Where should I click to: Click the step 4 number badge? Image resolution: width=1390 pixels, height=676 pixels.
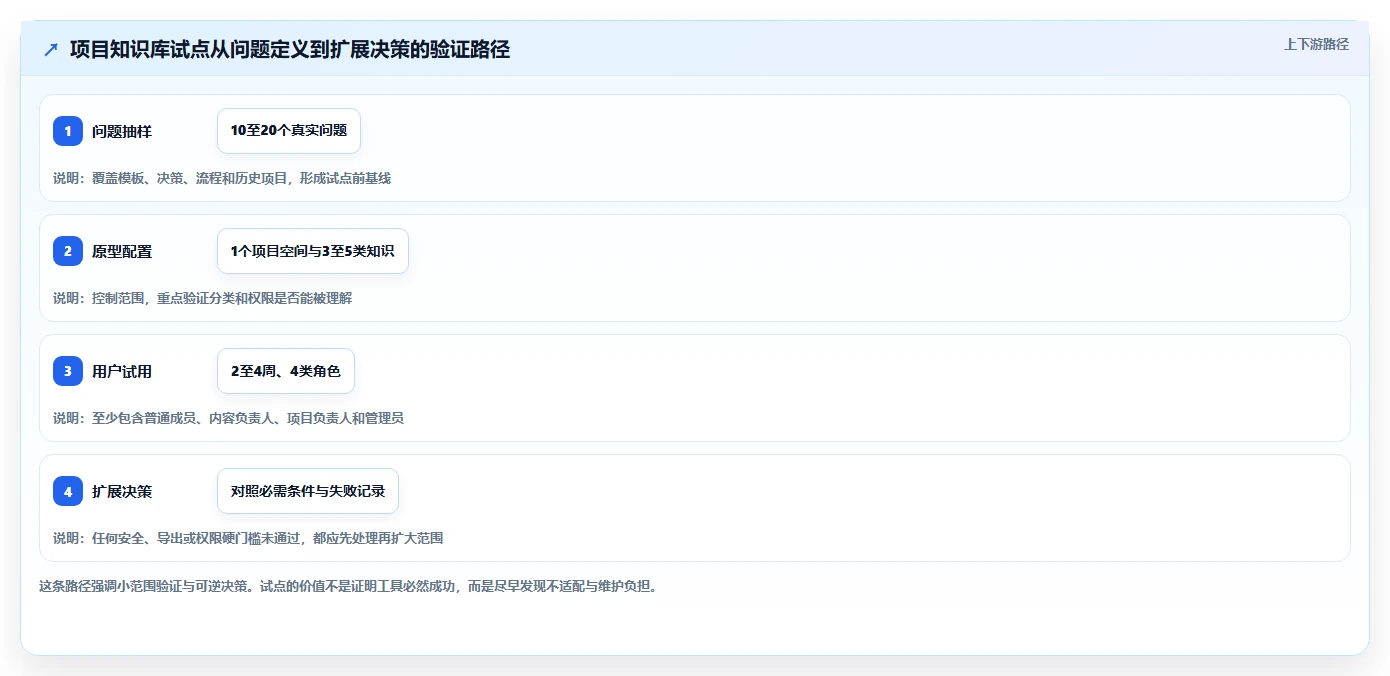coord(68,491)
